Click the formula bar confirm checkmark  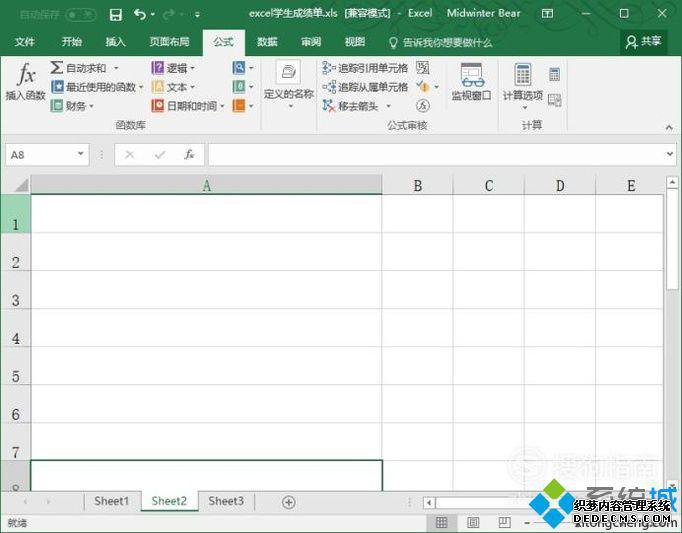(160, 154)
